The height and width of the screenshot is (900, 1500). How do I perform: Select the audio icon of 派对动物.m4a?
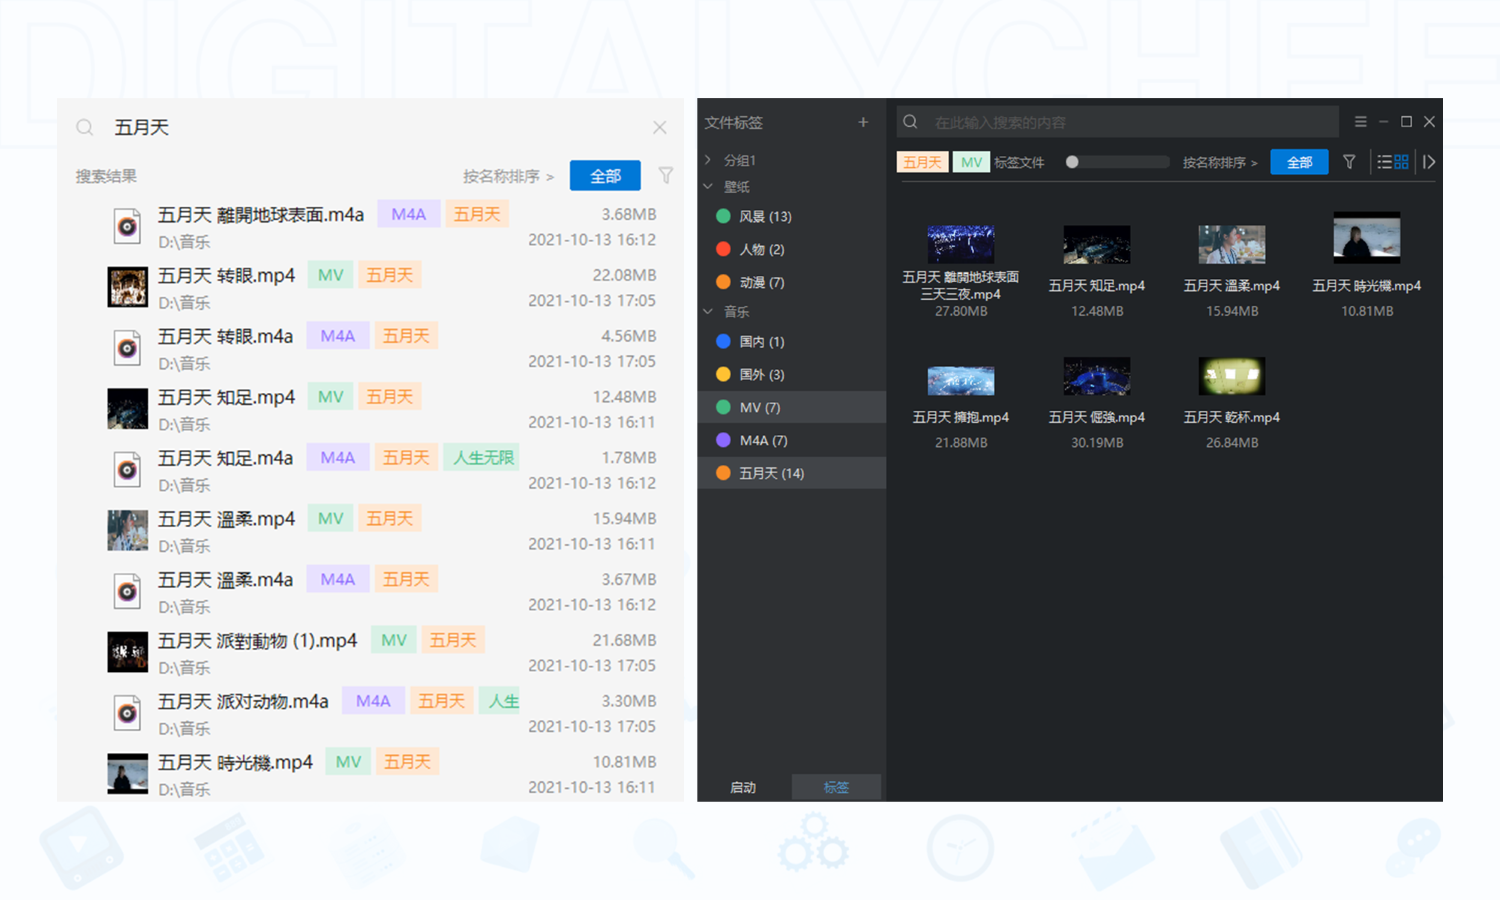point(127,714)
